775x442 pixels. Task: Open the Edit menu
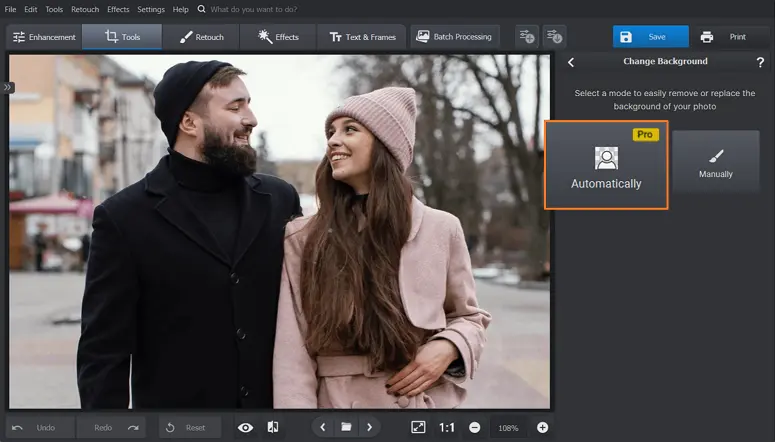[x=31, y=9]
